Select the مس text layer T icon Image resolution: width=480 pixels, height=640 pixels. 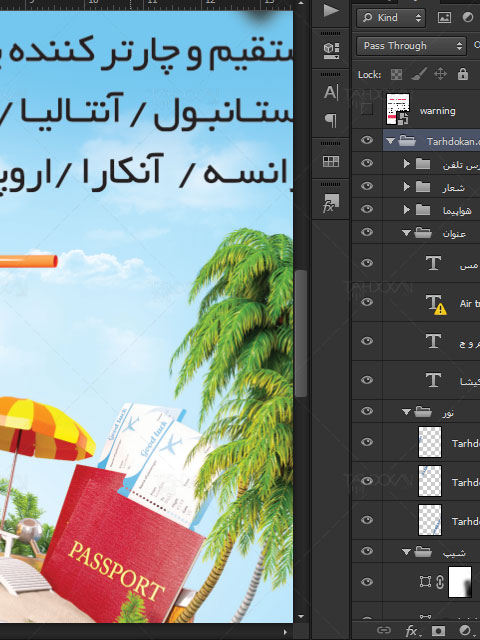433,263
